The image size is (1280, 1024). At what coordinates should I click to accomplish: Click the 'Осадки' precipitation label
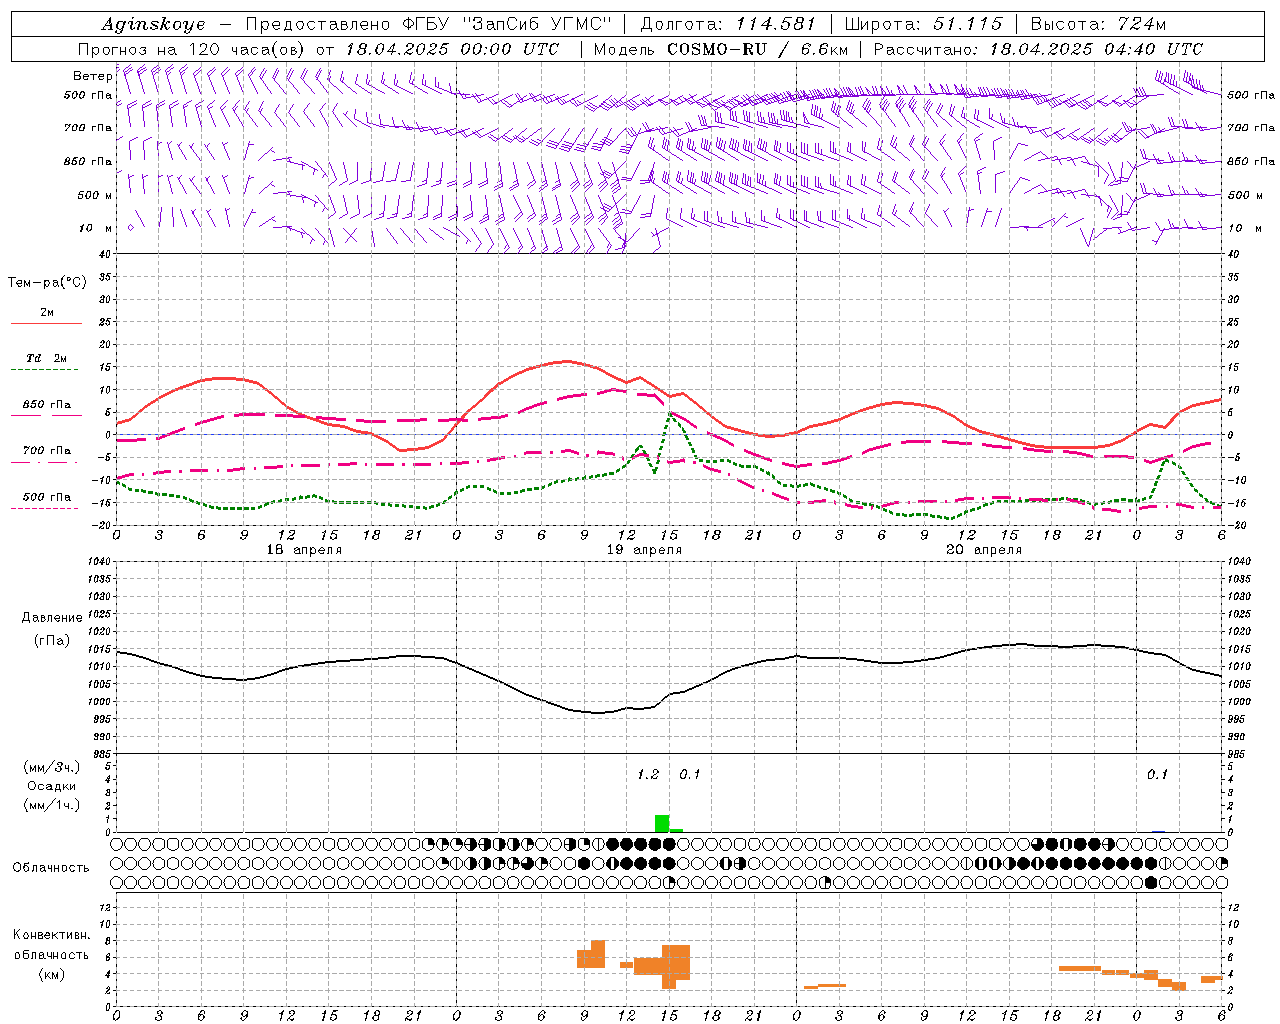coord(52,786)
